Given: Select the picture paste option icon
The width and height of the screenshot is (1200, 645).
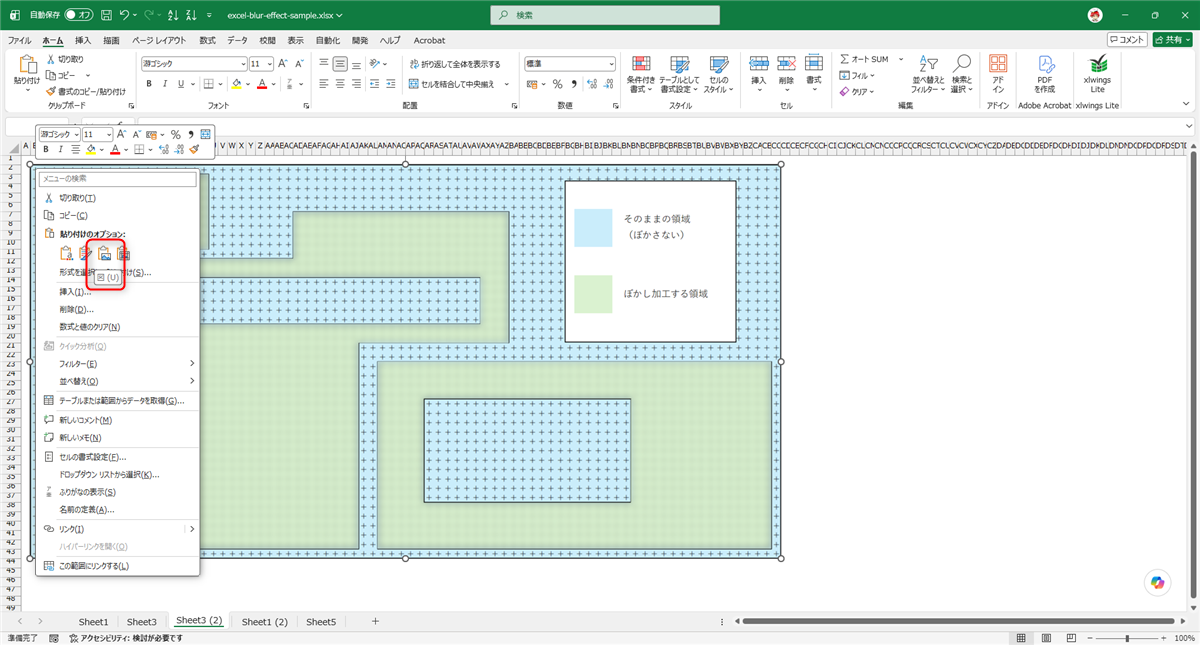Looking at the screenshot, I should coord(103,253).
